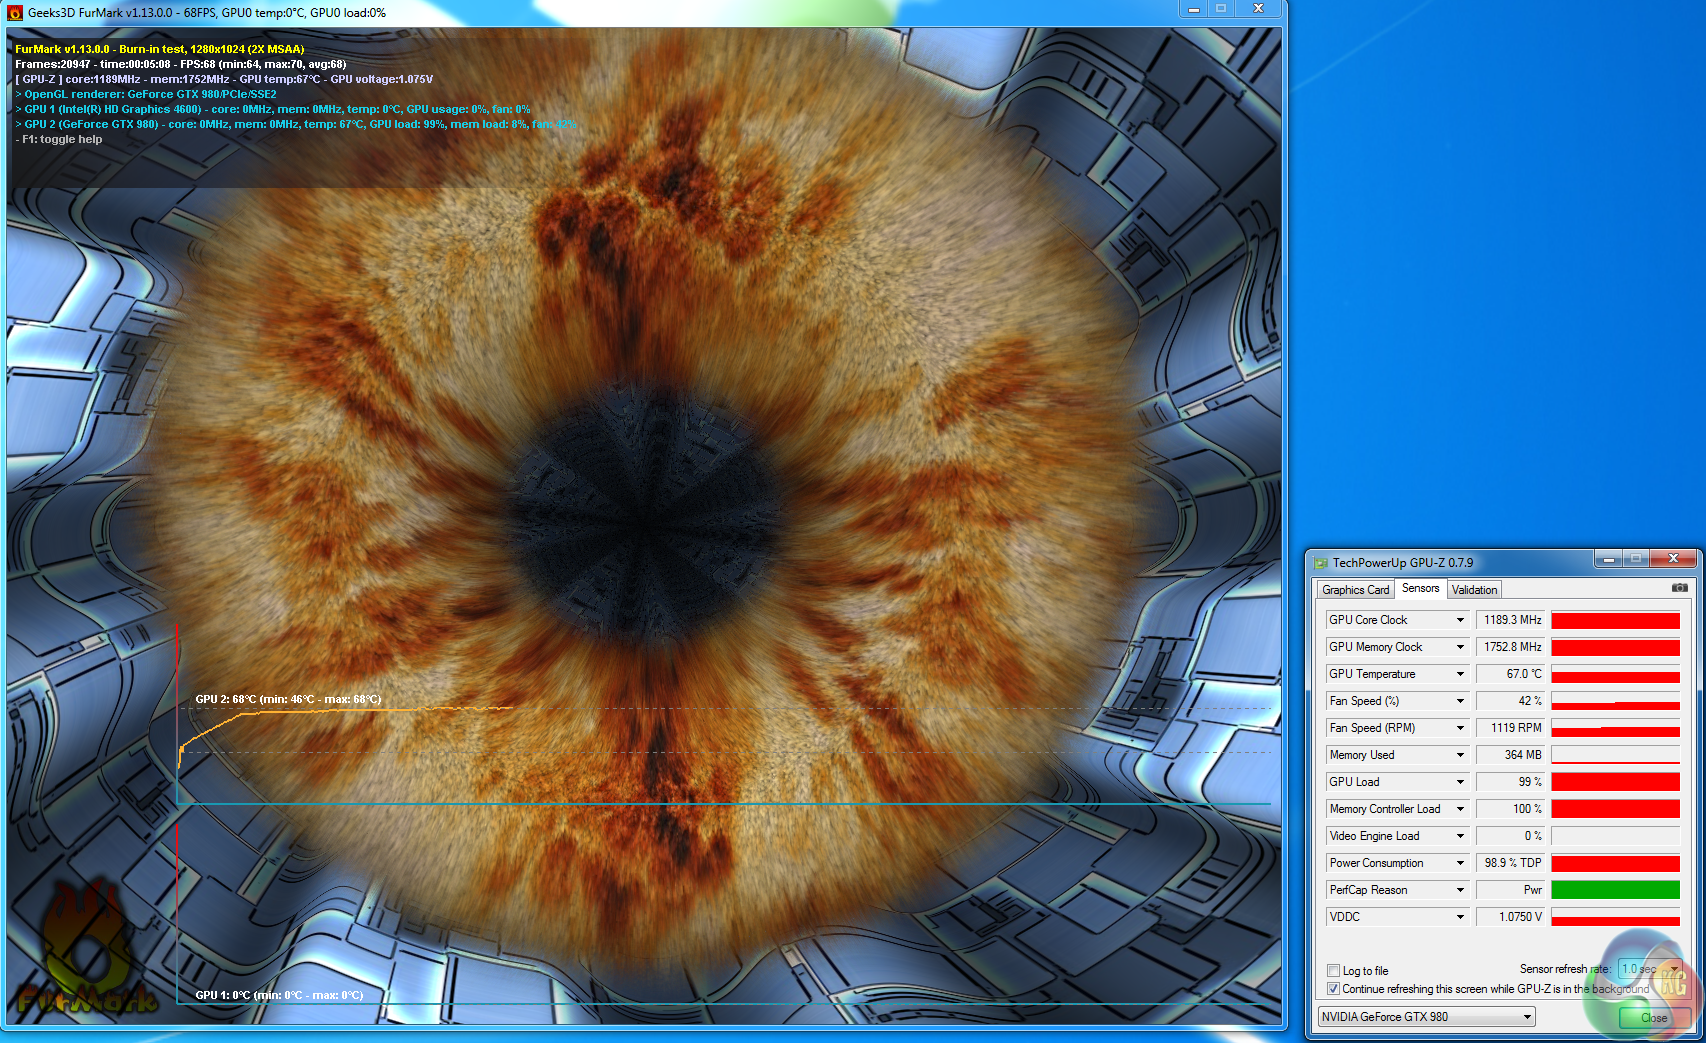
Task: Click the Fan Speed (RPM) history graph
Action: click(x=1615, y=728)
